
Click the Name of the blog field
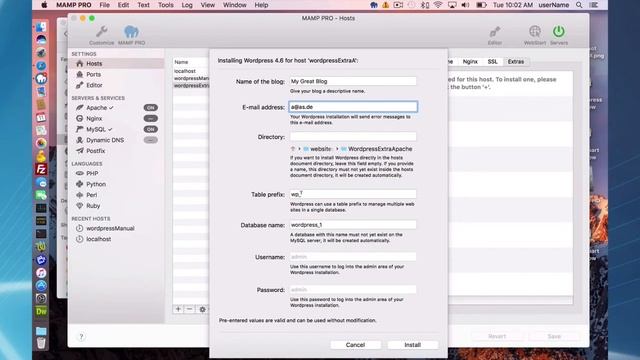pyautogui.click(x=353, y=81)
